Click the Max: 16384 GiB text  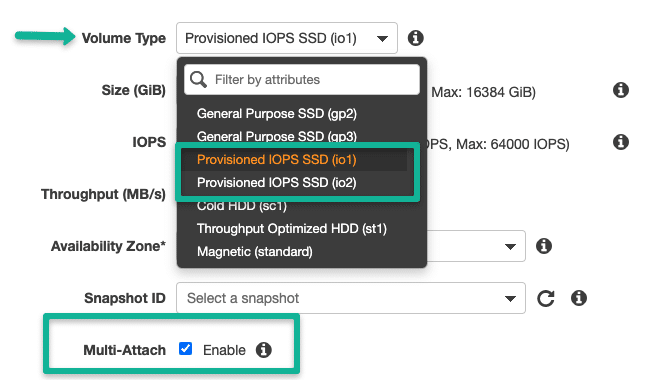coord(484,92)
